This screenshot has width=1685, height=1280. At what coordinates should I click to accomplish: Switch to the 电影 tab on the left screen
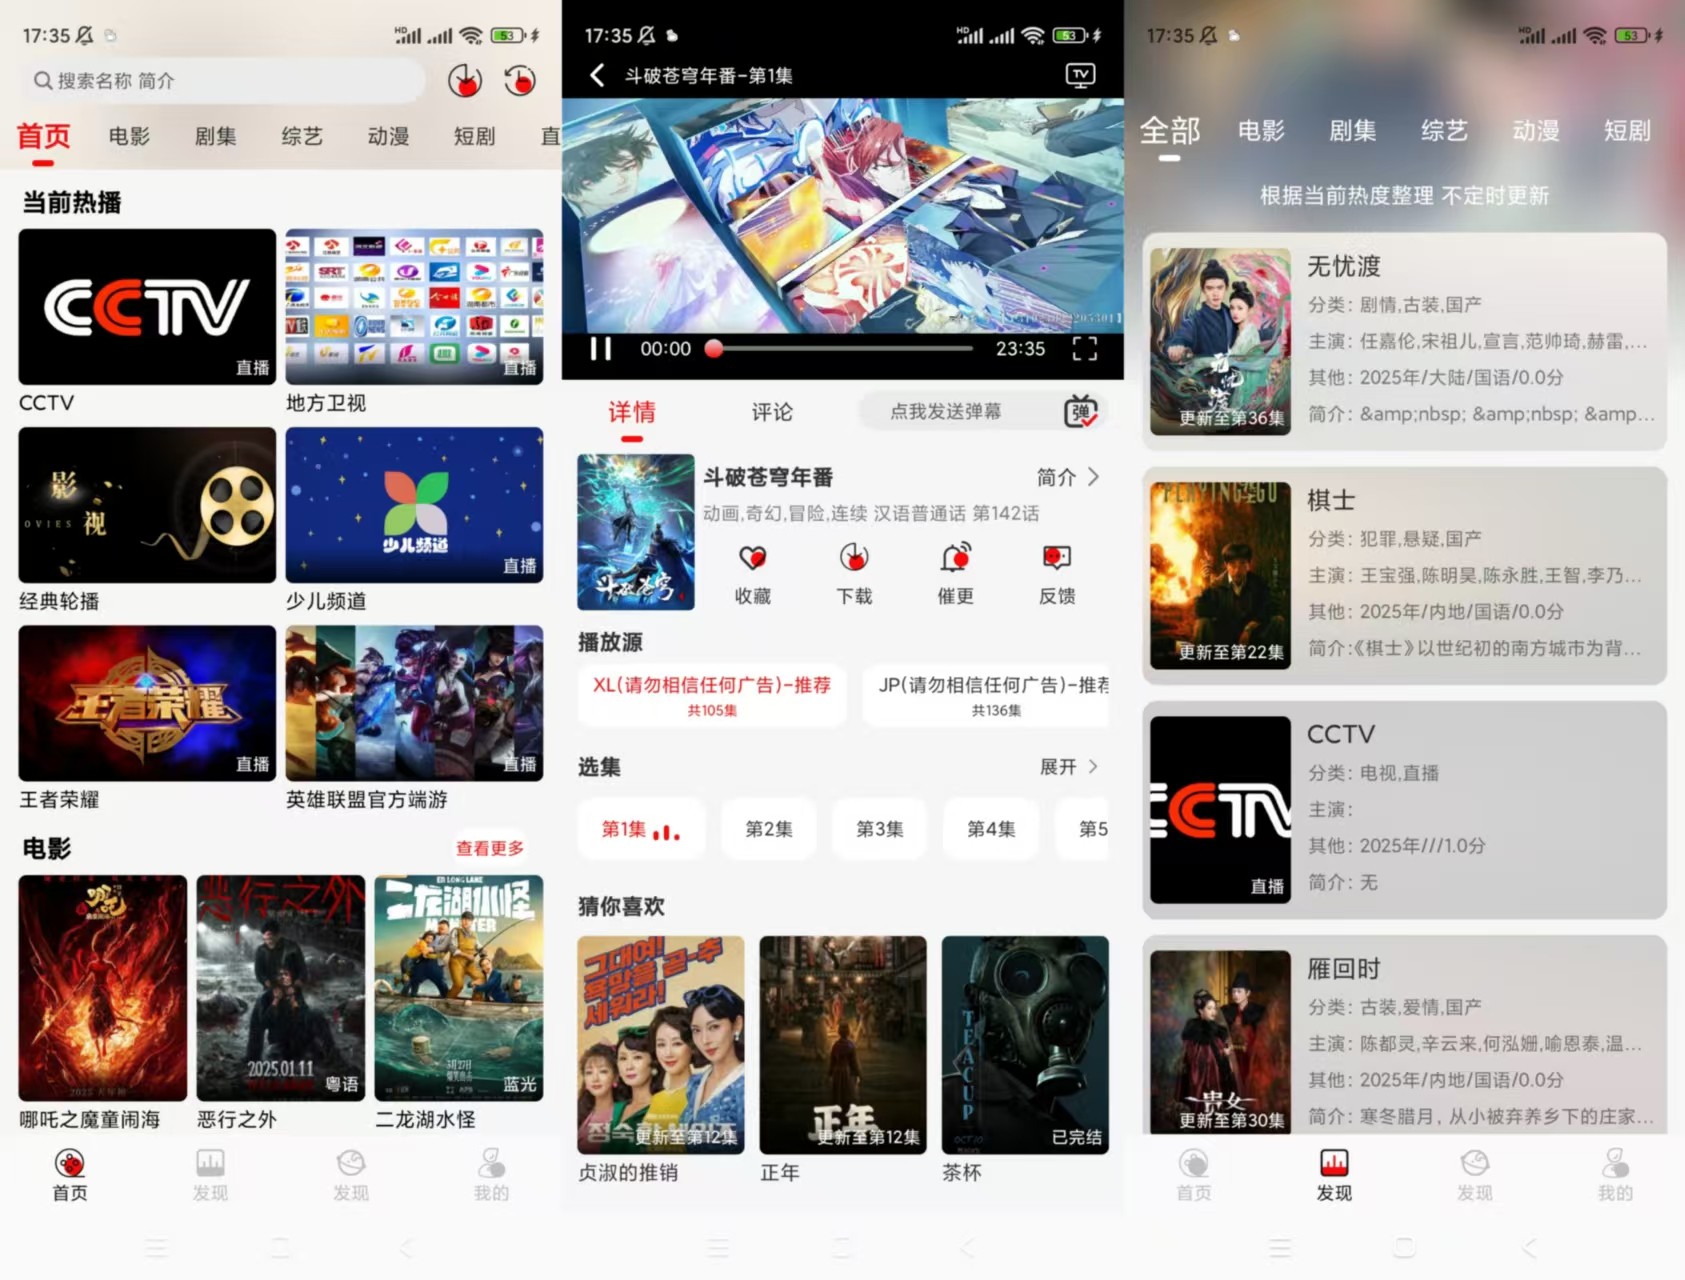point(129,136)
